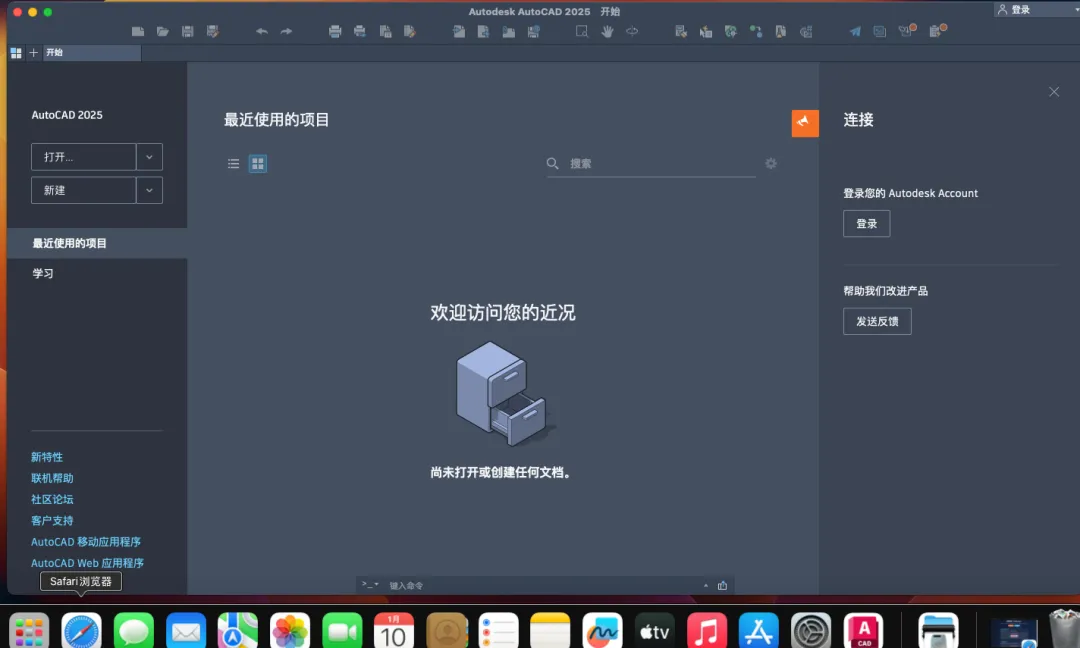Click the Undo arrow in toolbar
The height and width of the screenshot is (648, 1080).
(x=262, y=31)
